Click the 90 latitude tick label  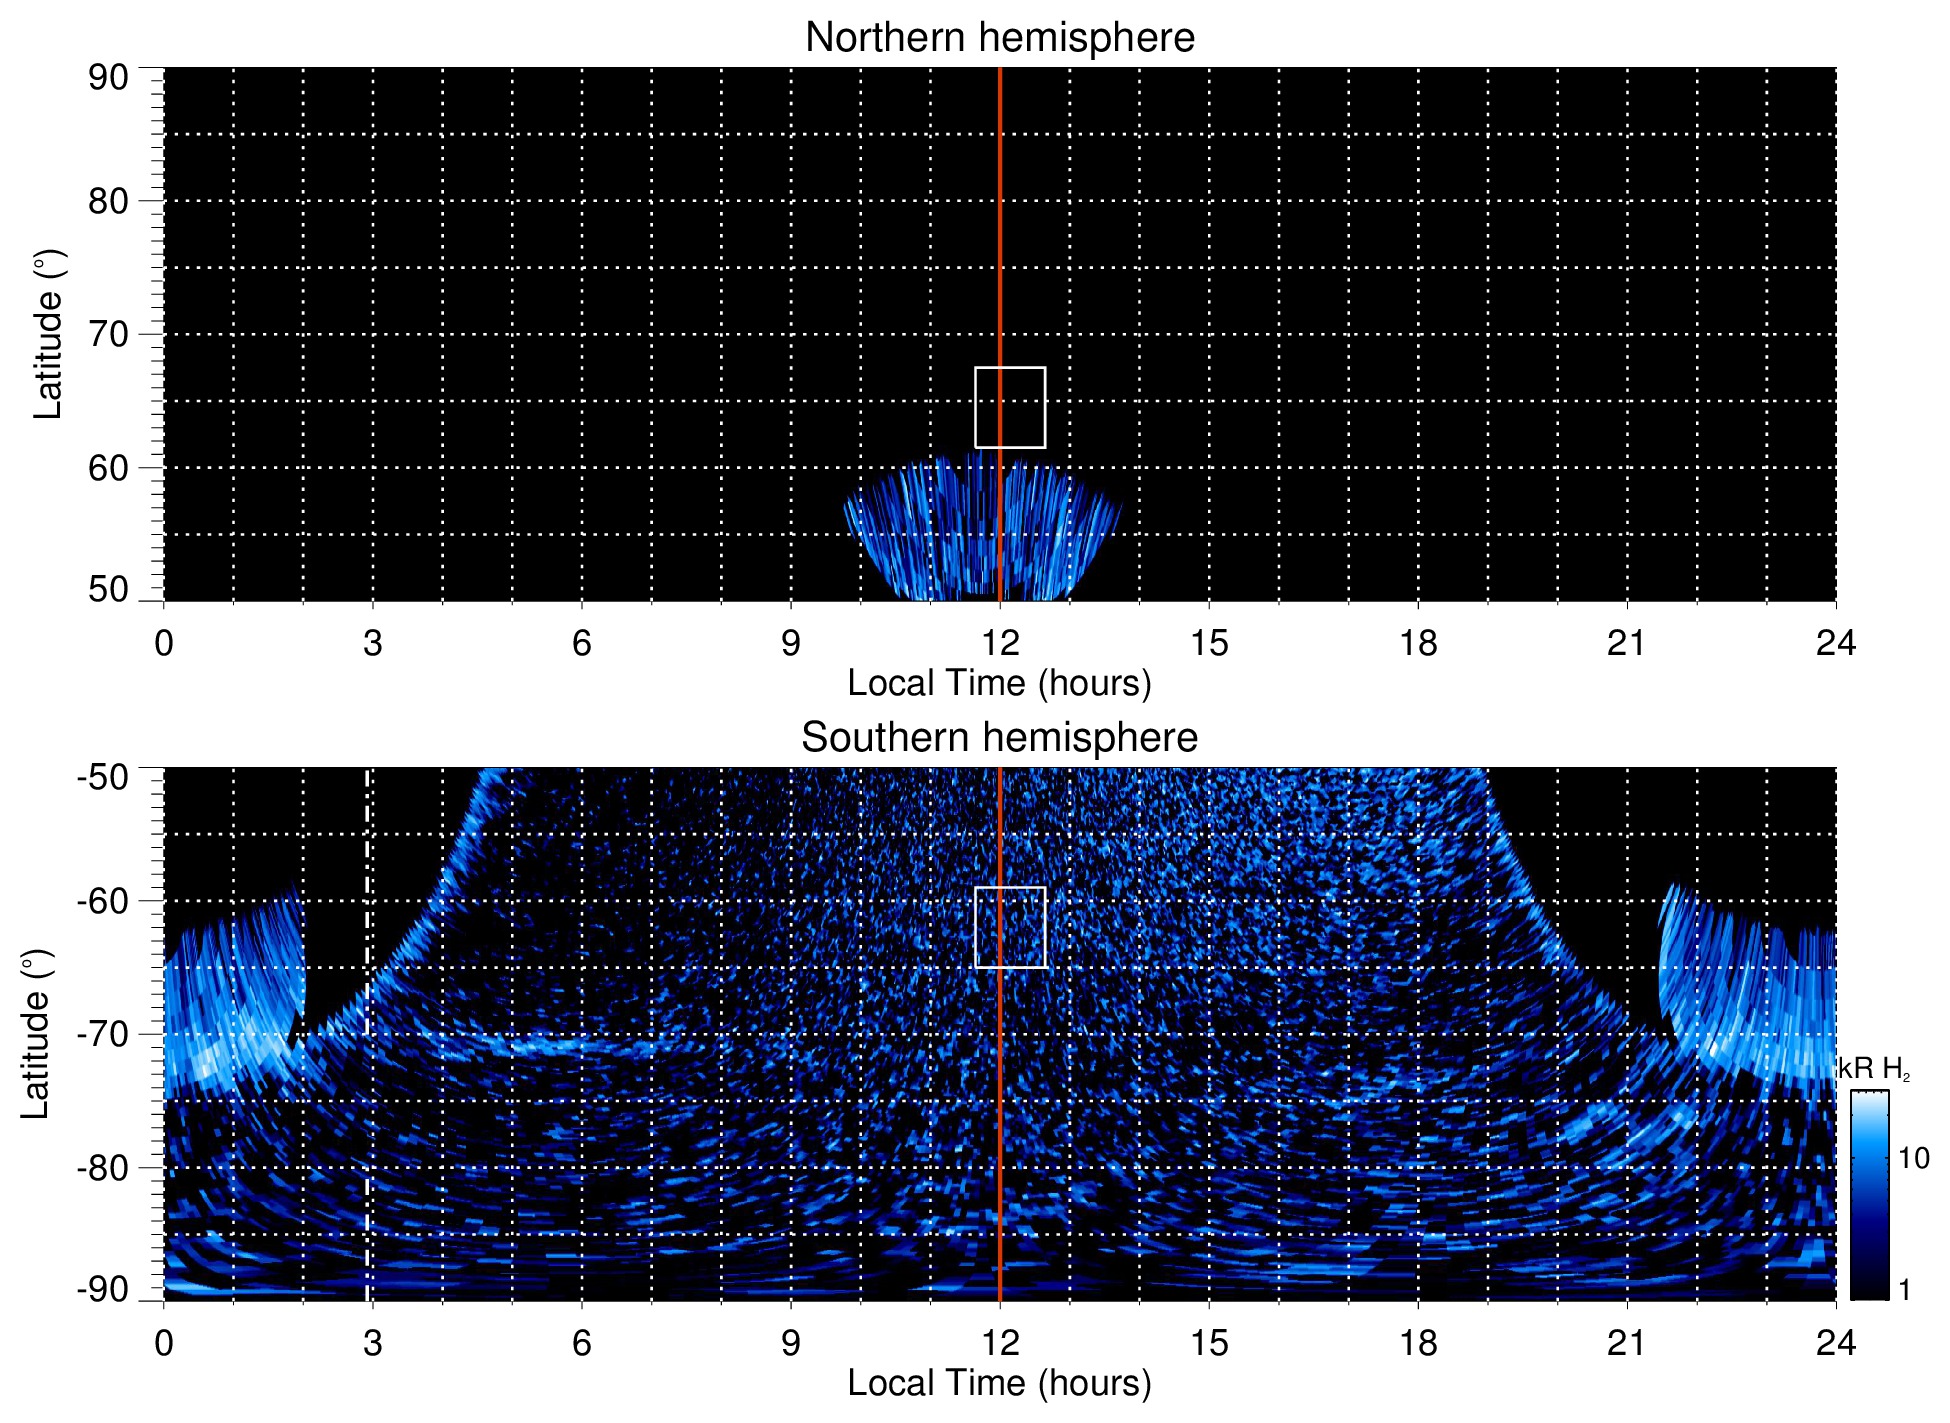[108, 78]
